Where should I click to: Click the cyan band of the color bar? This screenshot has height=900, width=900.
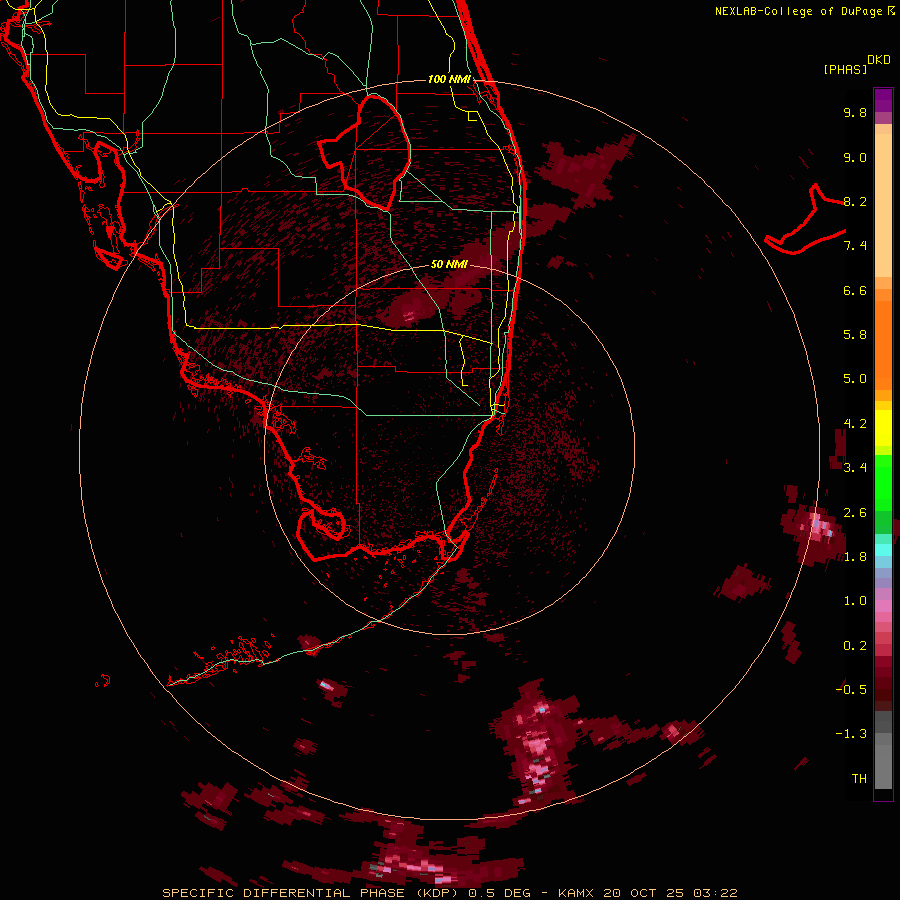(883, 550)
